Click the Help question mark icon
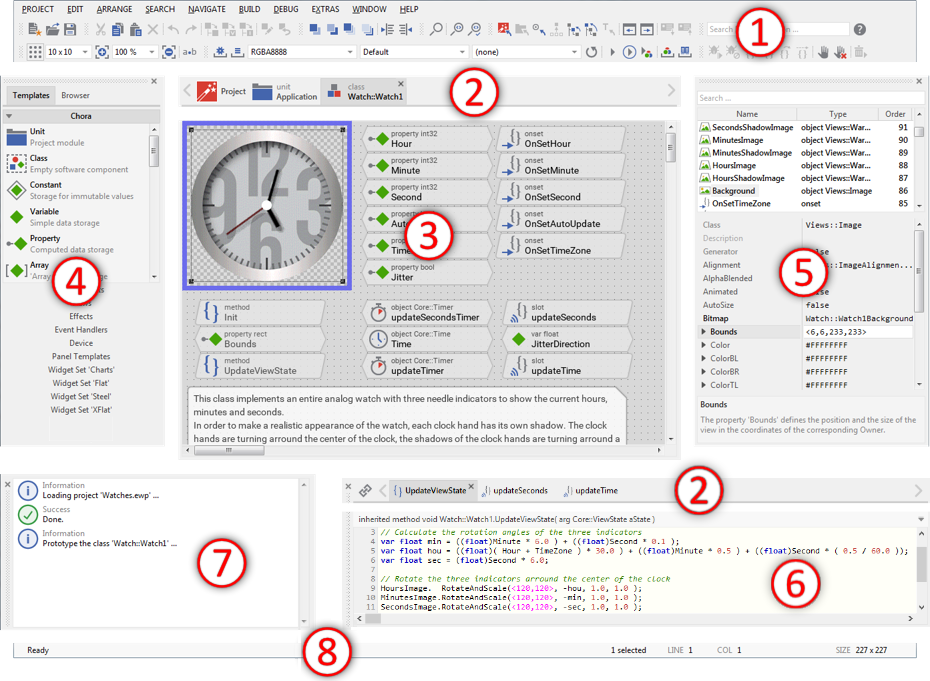The height and width of the screenshot is (681, 930). (x=859, y=29)
